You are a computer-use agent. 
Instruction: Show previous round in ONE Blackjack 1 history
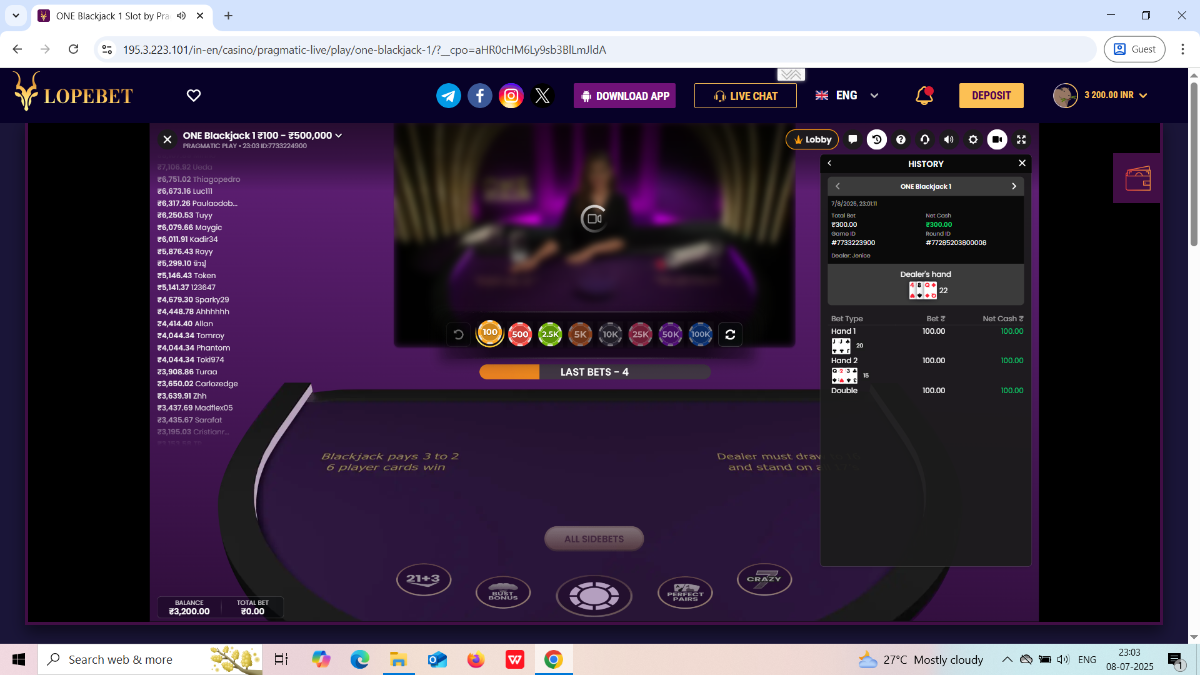click(838, 186)
